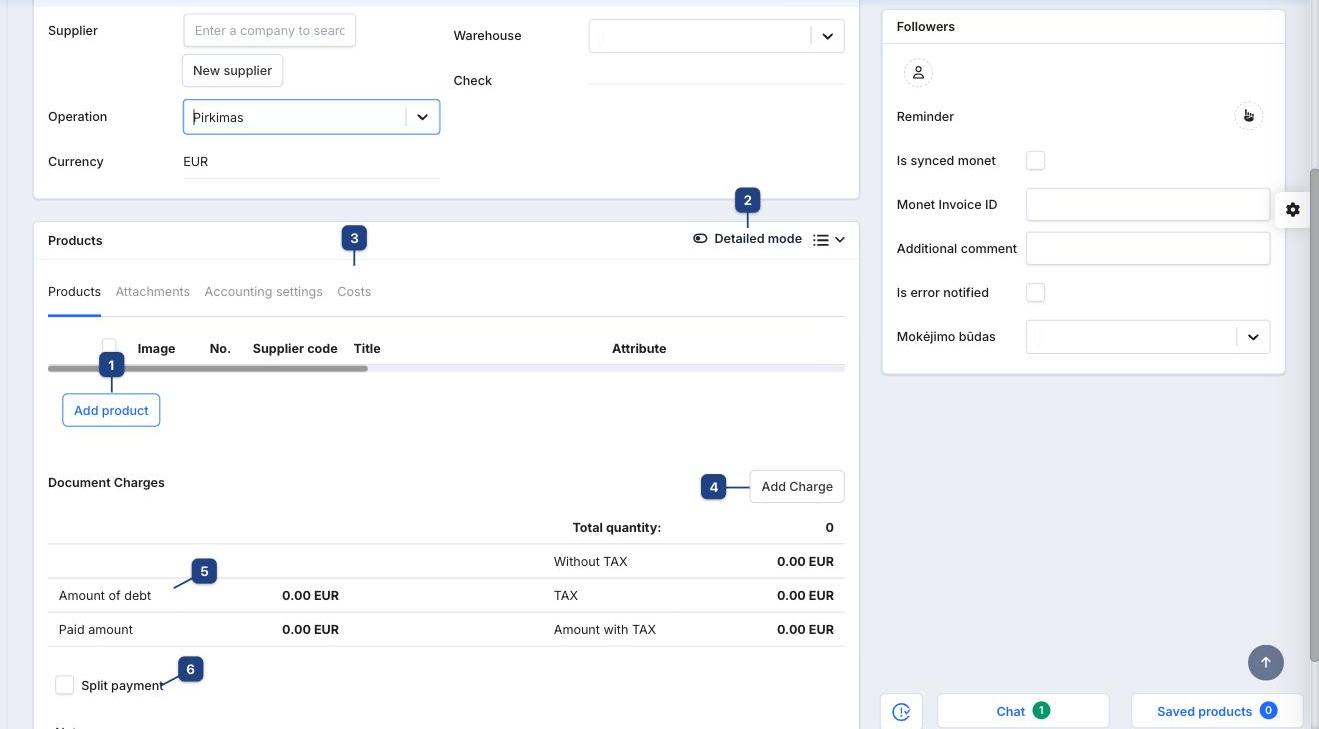Open the settings gear on right edge
The width and height of the screenshot is (1319, 729).
coord(1293,209)
